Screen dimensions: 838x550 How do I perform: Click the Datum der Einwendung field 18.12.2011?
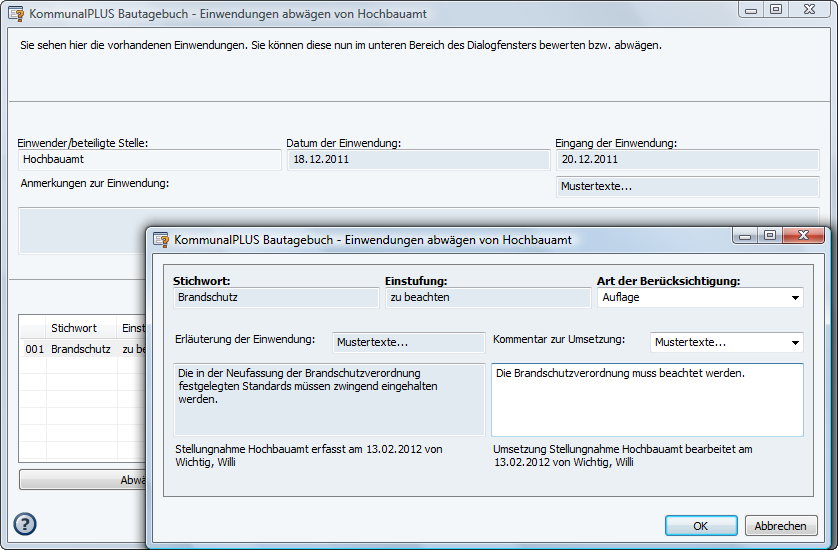click(418, 159)
